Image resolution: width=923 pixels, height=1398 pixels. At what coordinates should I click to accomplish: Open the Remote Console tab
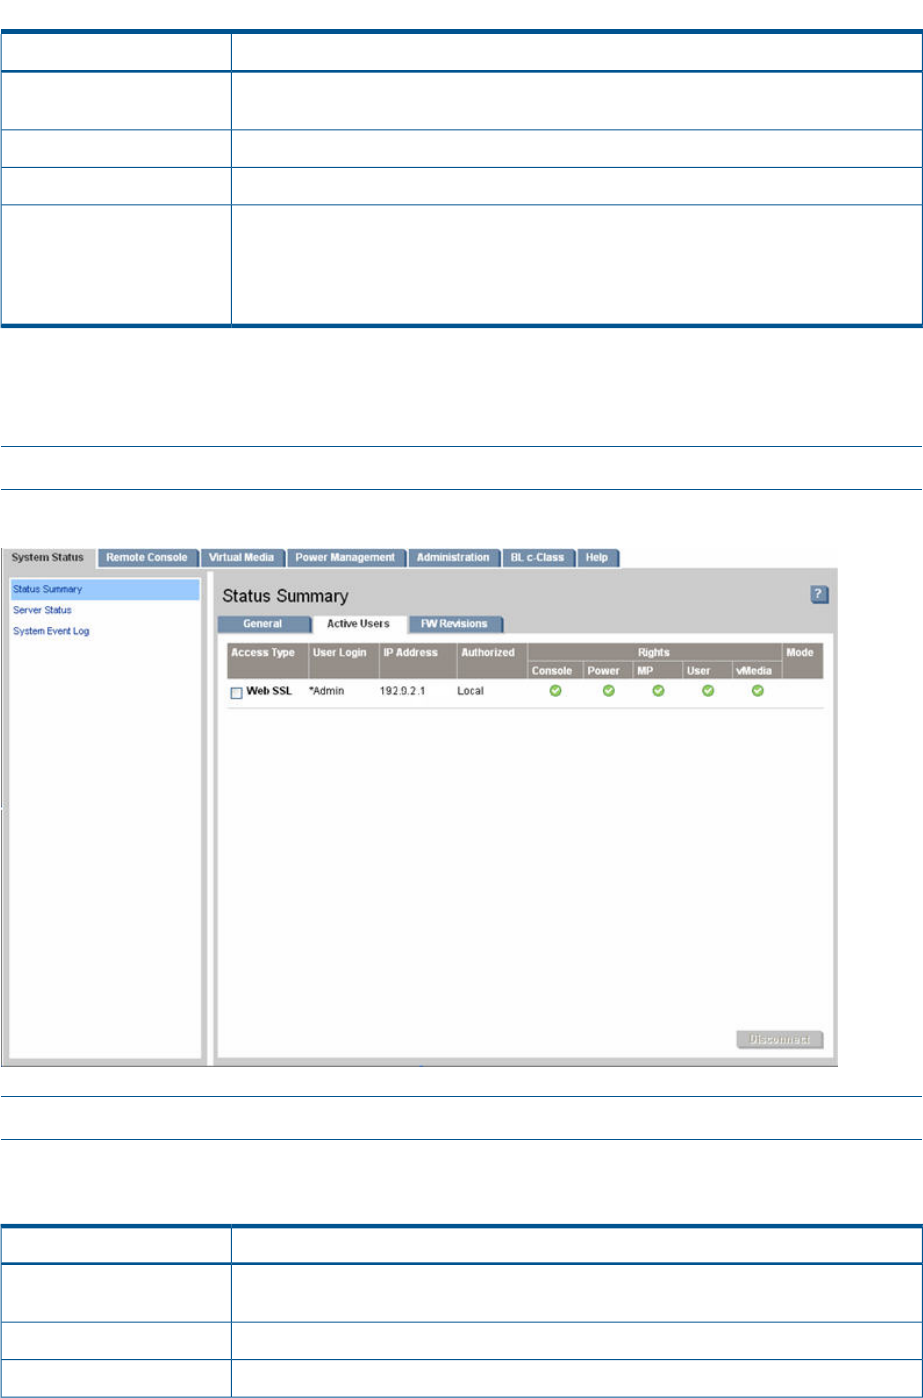(x=147, y=557)
